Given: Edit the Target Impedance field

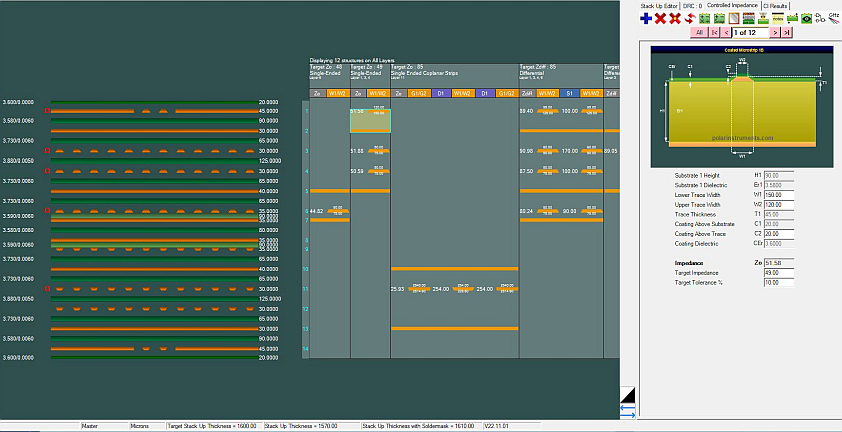Looking at the screenshot, I should 779,273.
